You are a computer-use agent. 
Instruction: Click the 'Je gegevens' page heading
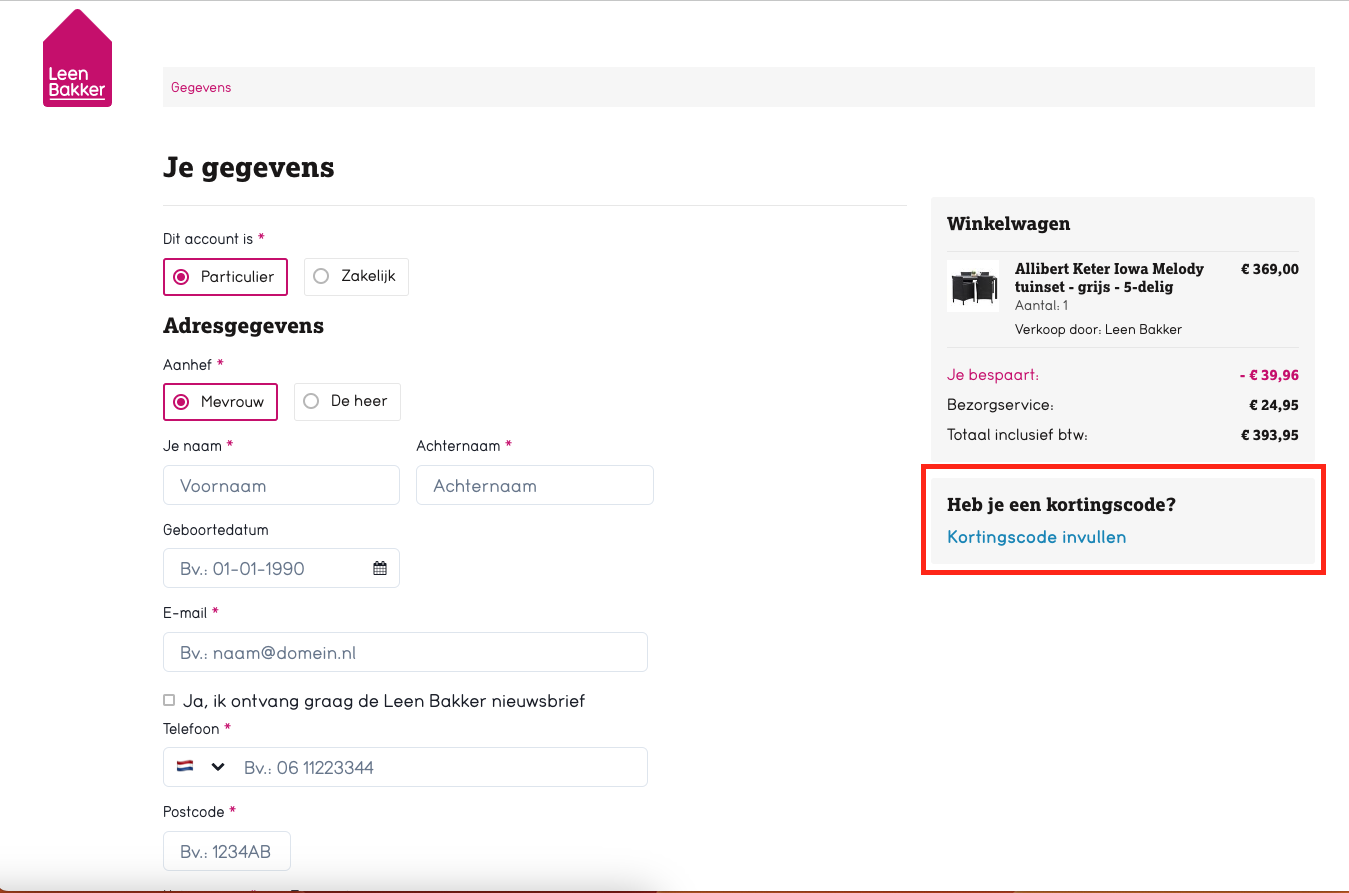(x=249, y=168)
